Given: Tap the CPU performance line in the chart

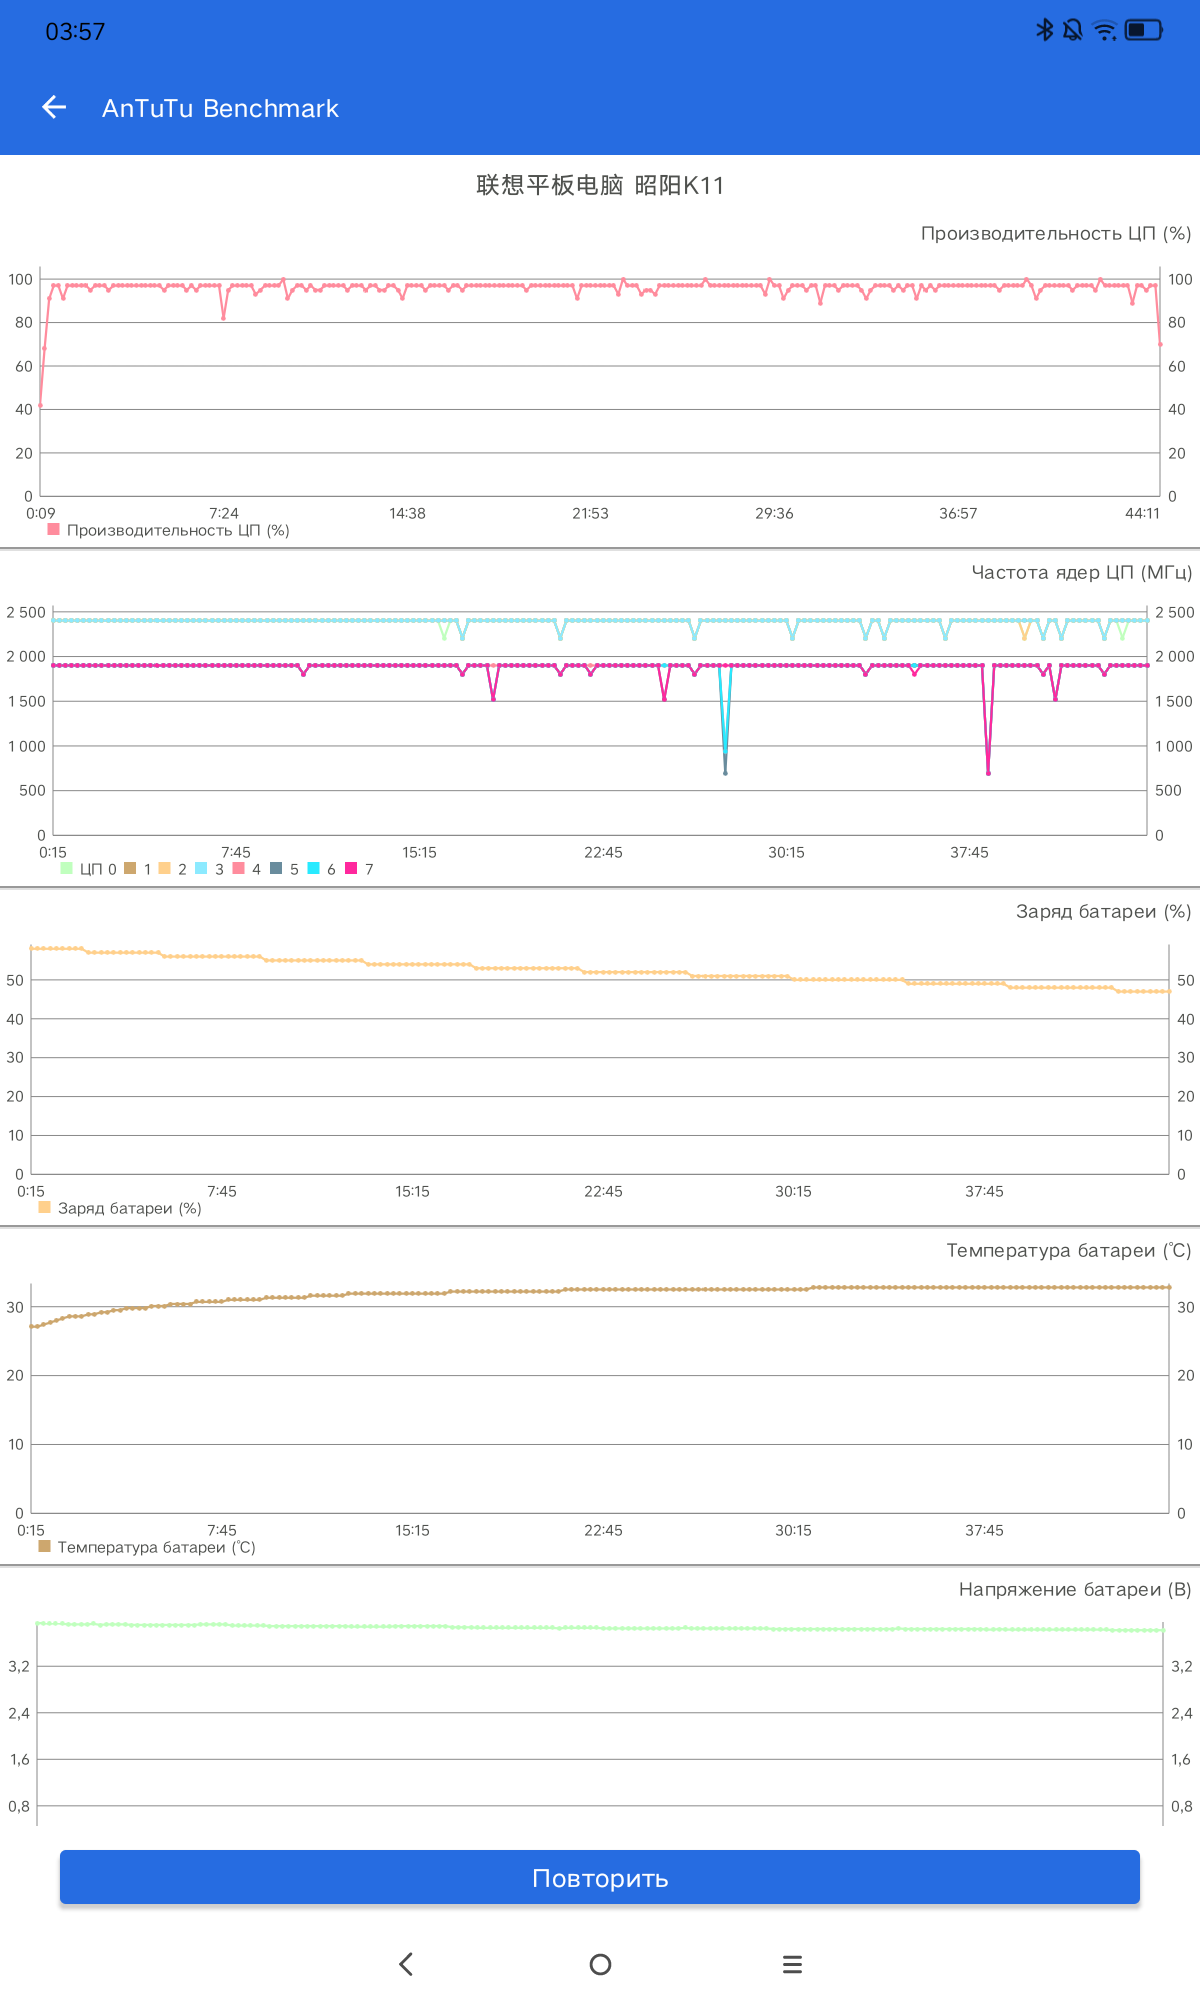Looking at the screenshot, I should [x=600, y=286].
